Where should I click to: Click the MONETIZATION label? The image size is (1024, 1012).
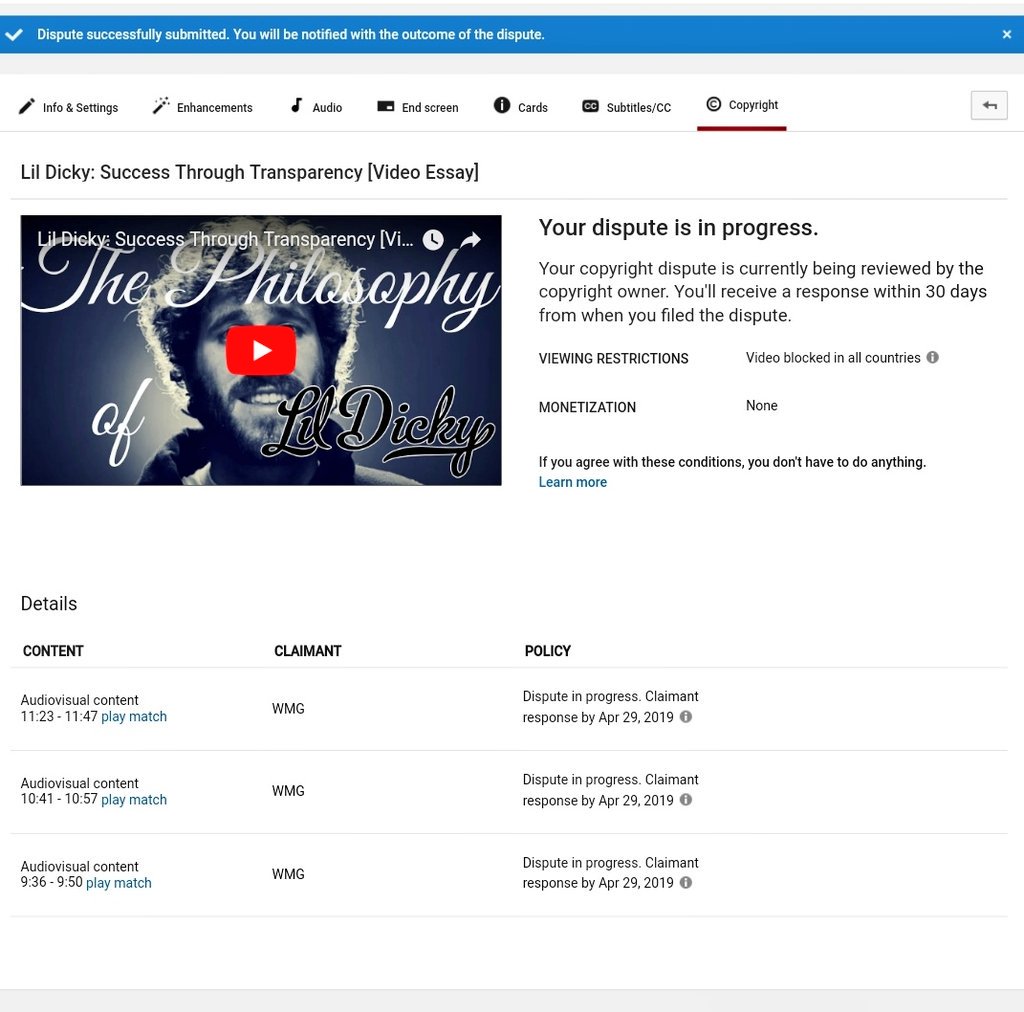[x=587, y=407]
